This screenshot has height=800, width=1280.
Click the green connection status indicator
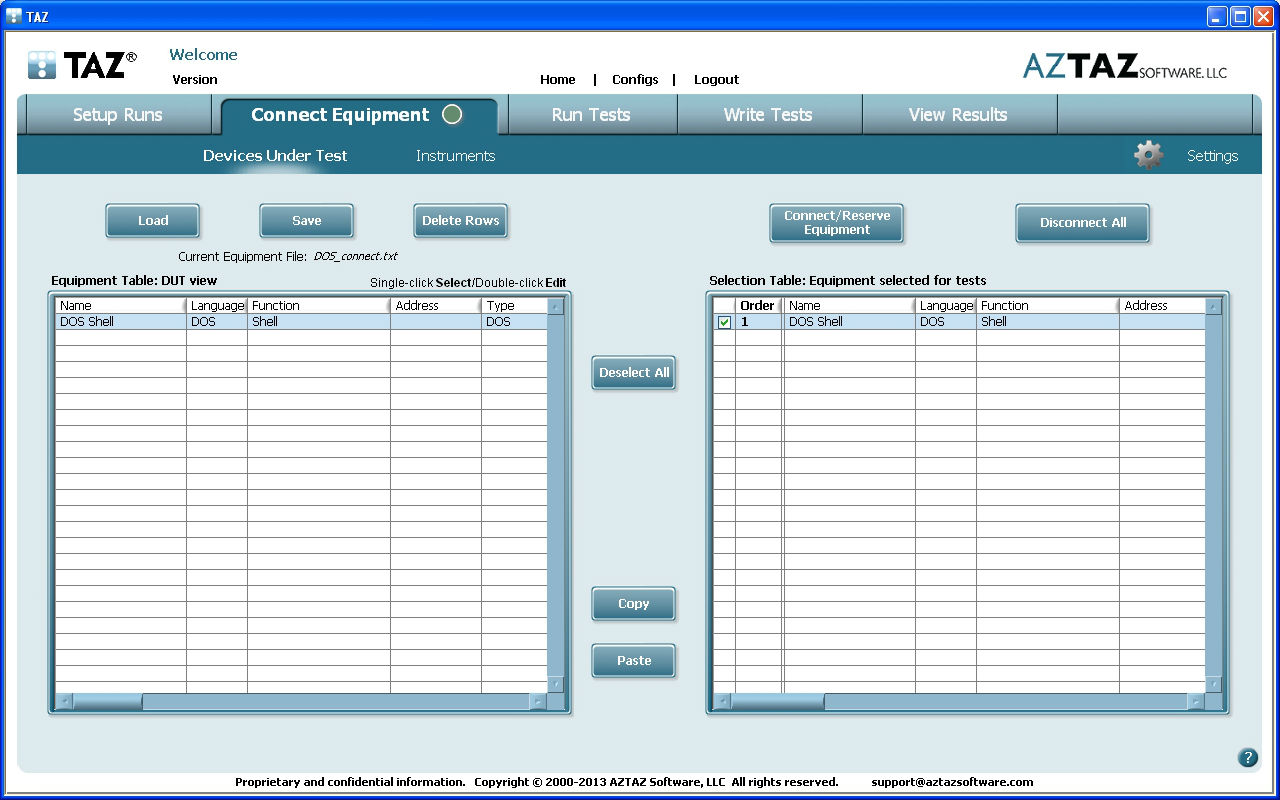452,115
